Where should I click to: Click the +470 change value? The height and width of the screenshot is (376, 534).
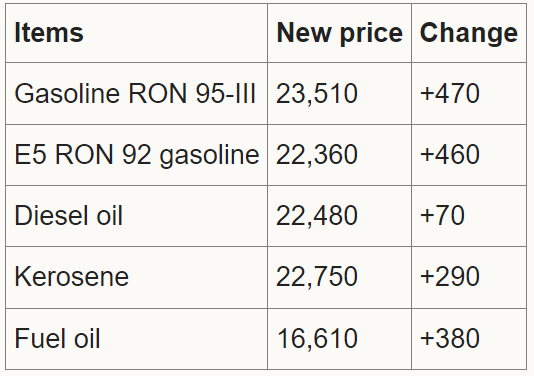(450, 93)
